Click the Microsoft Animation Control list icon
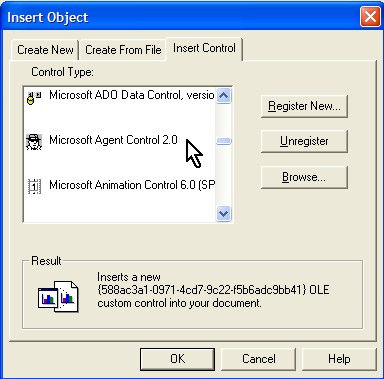384x379 pixels. (34, 186)
